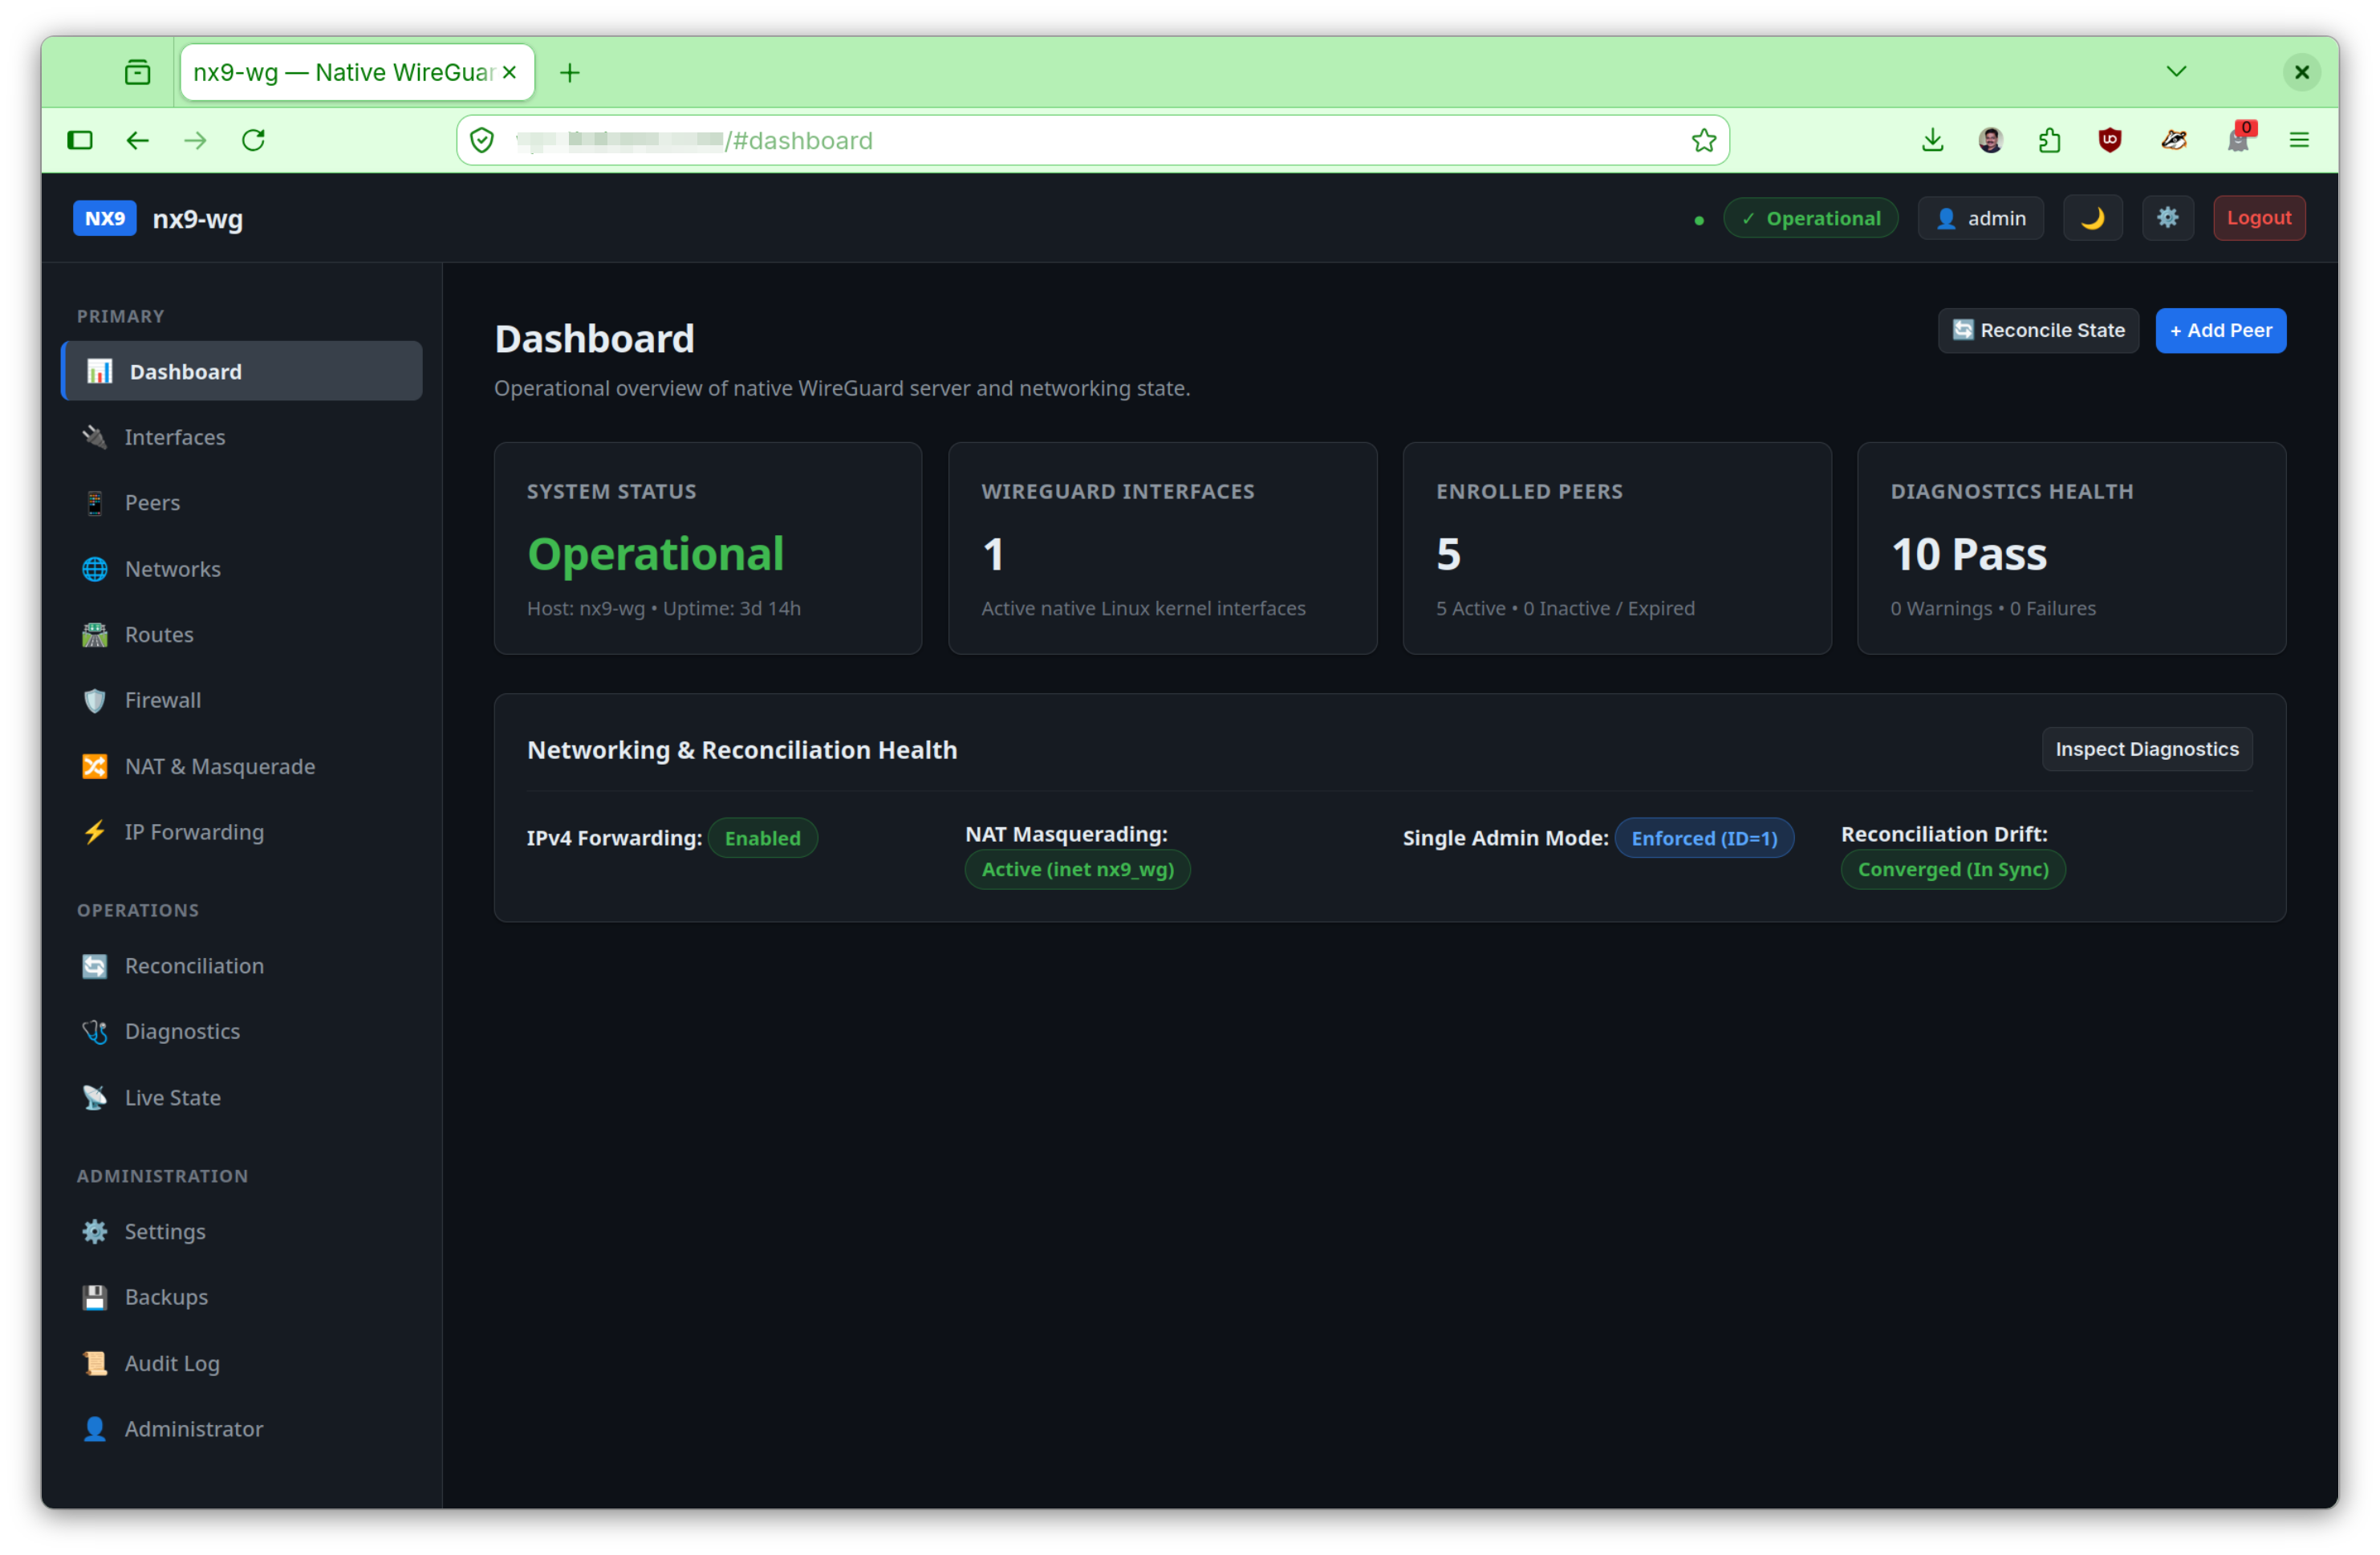The image size is (2380, 1555).
Task: Click the Enabled IPv4 forwarding badge
Action: coord(762,838)
